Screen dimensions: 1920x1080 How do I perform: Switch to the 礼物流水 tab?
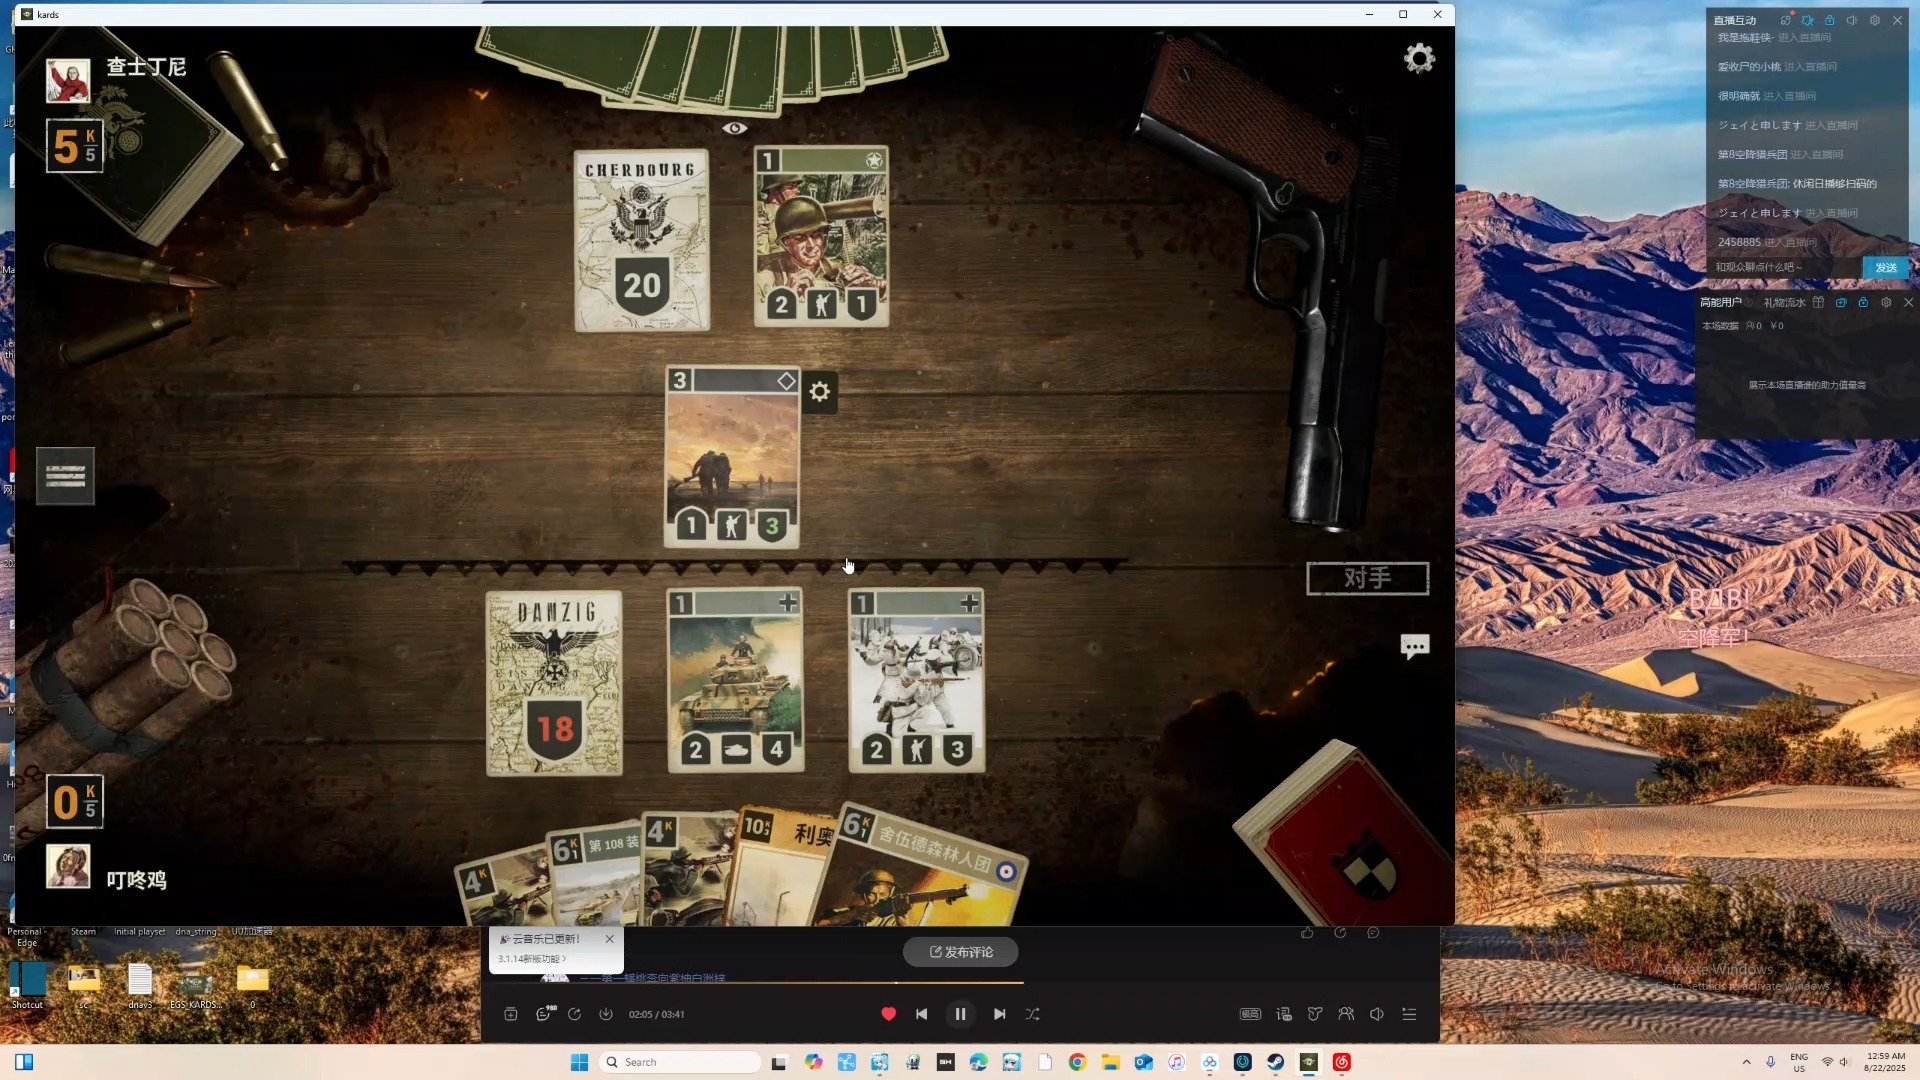click(x=1784, y=302)
